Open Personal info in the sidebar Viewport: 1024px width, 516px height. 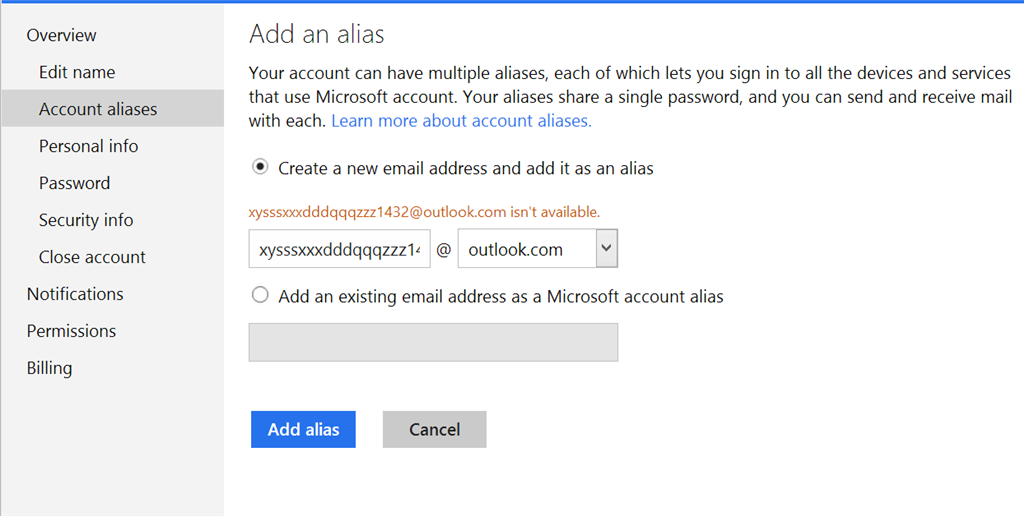tap(88, 146)
